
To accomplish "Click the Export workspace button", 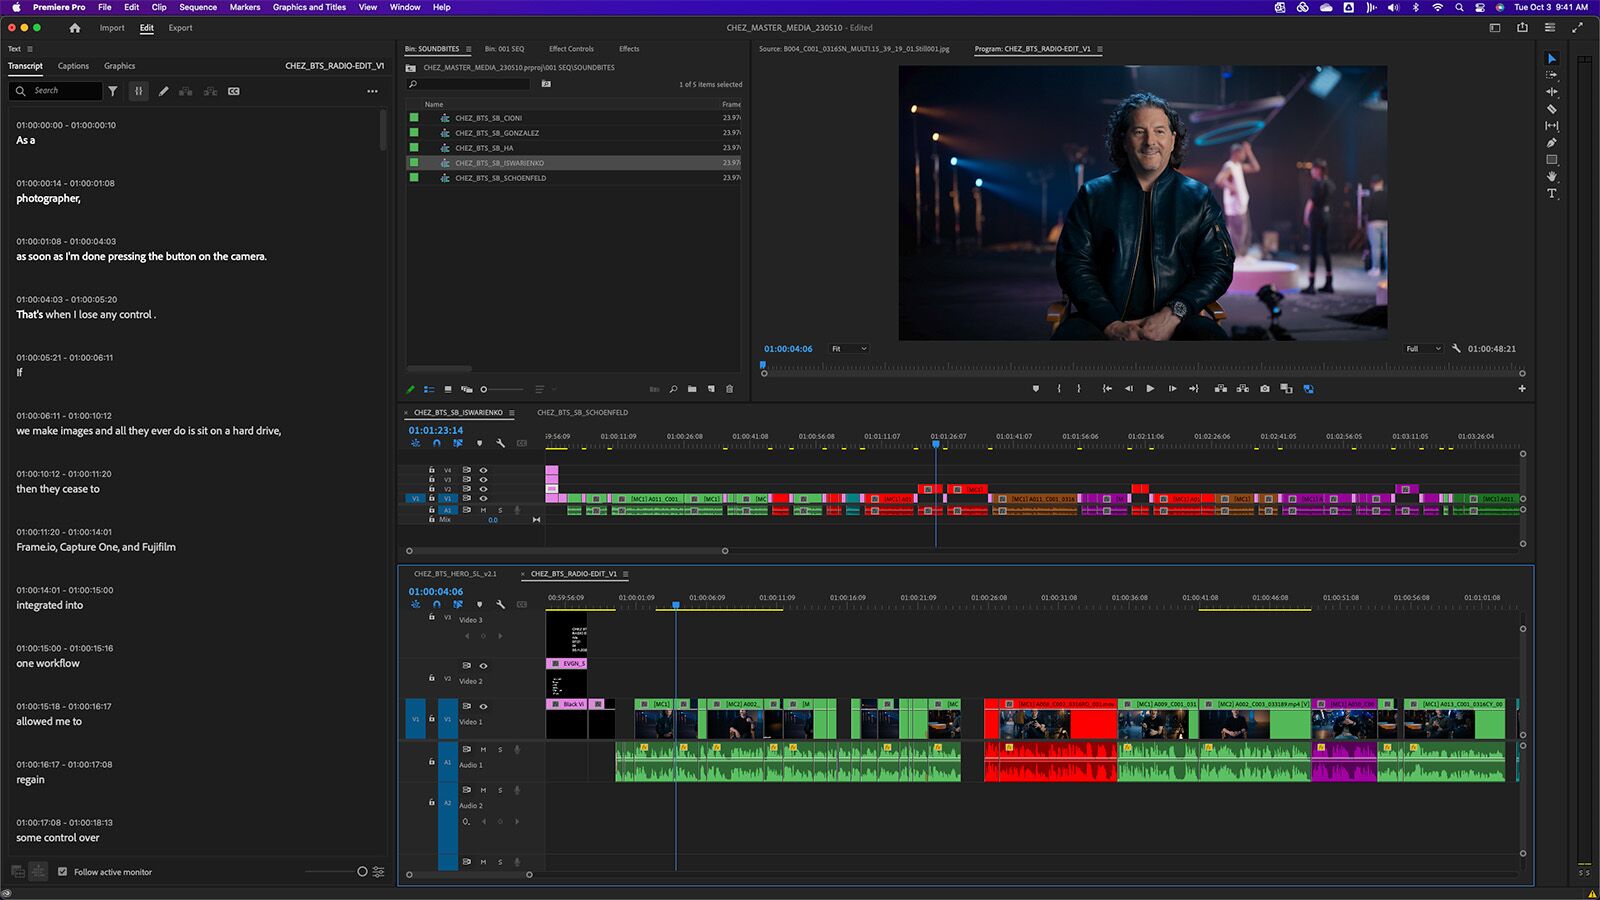I will tap(180, 28).
